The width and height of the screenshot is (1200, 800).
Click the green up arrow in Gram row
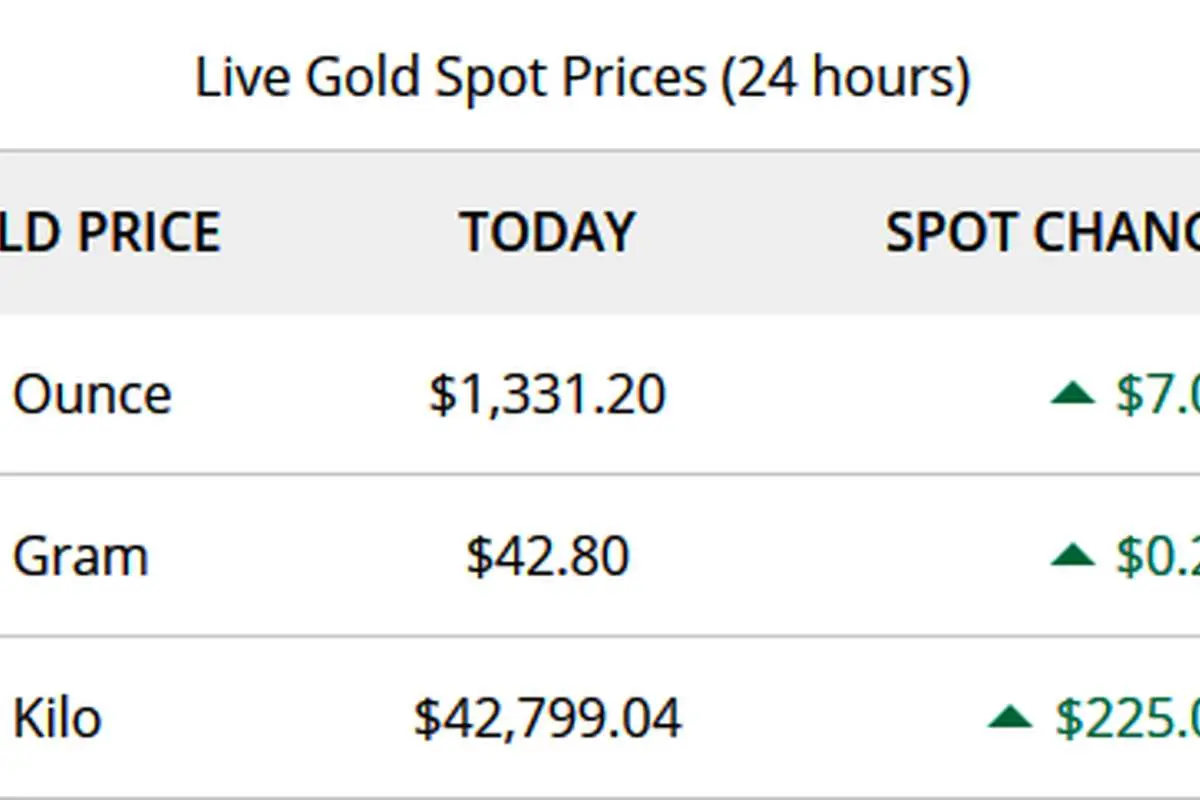1073,555
